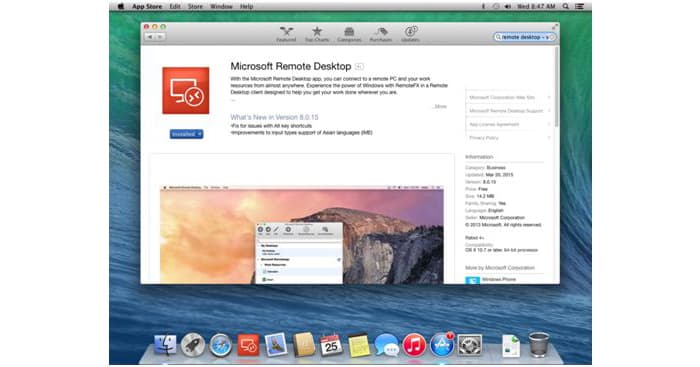
Task: Click the Information section heading
Action: pyautogui.click(x=479, y=157)
